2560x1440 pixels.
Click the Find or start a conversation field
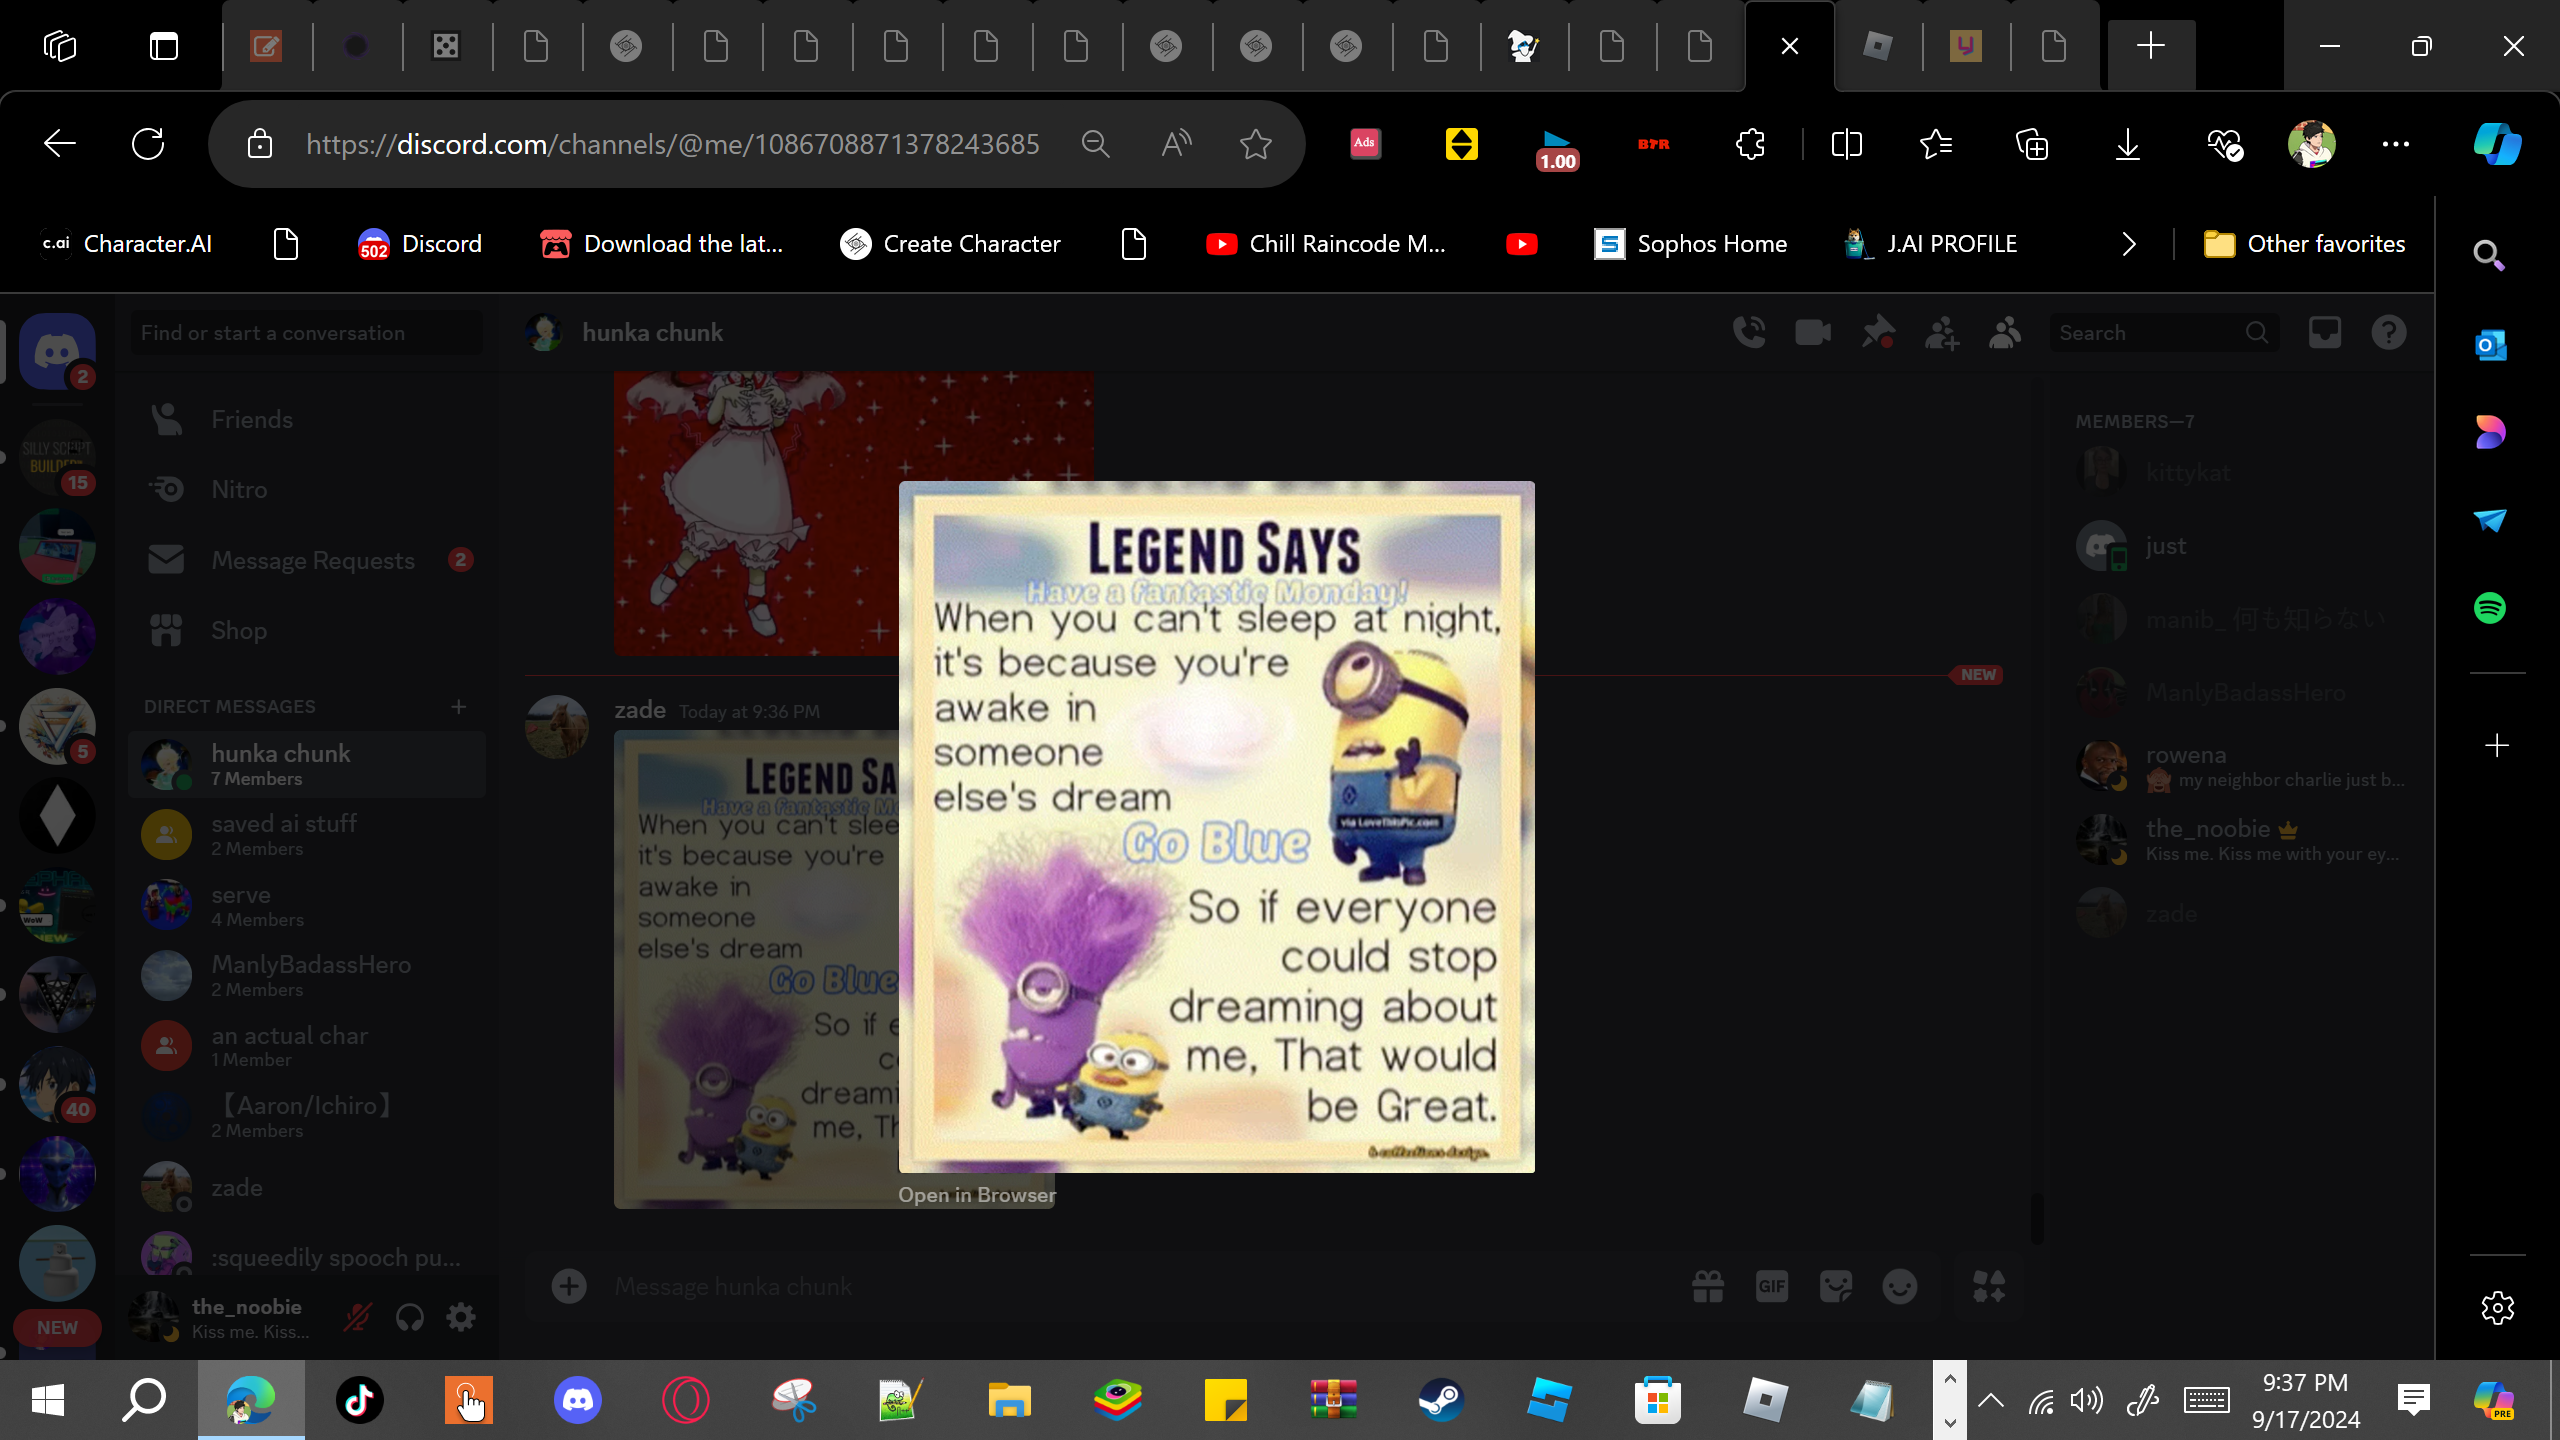click(x=305, y=333)
